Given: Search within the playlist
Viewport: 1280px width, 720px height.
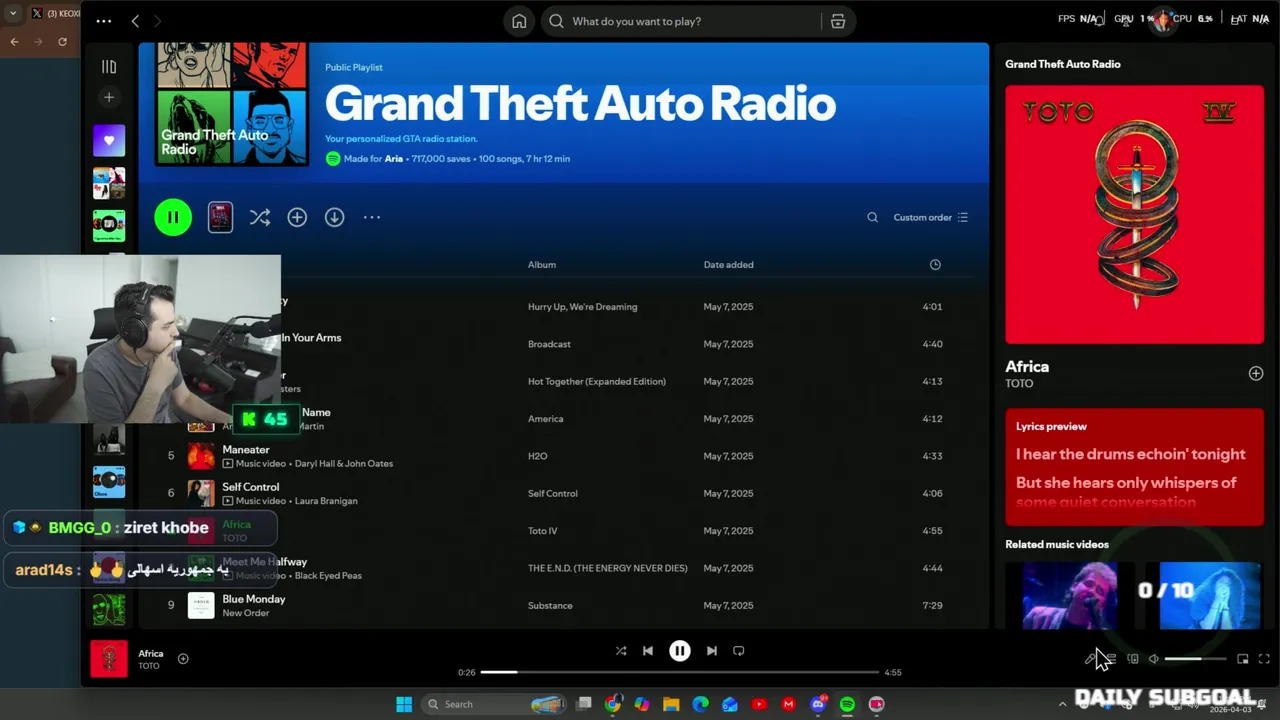Looking at the screenshot, I should [872, 217].
